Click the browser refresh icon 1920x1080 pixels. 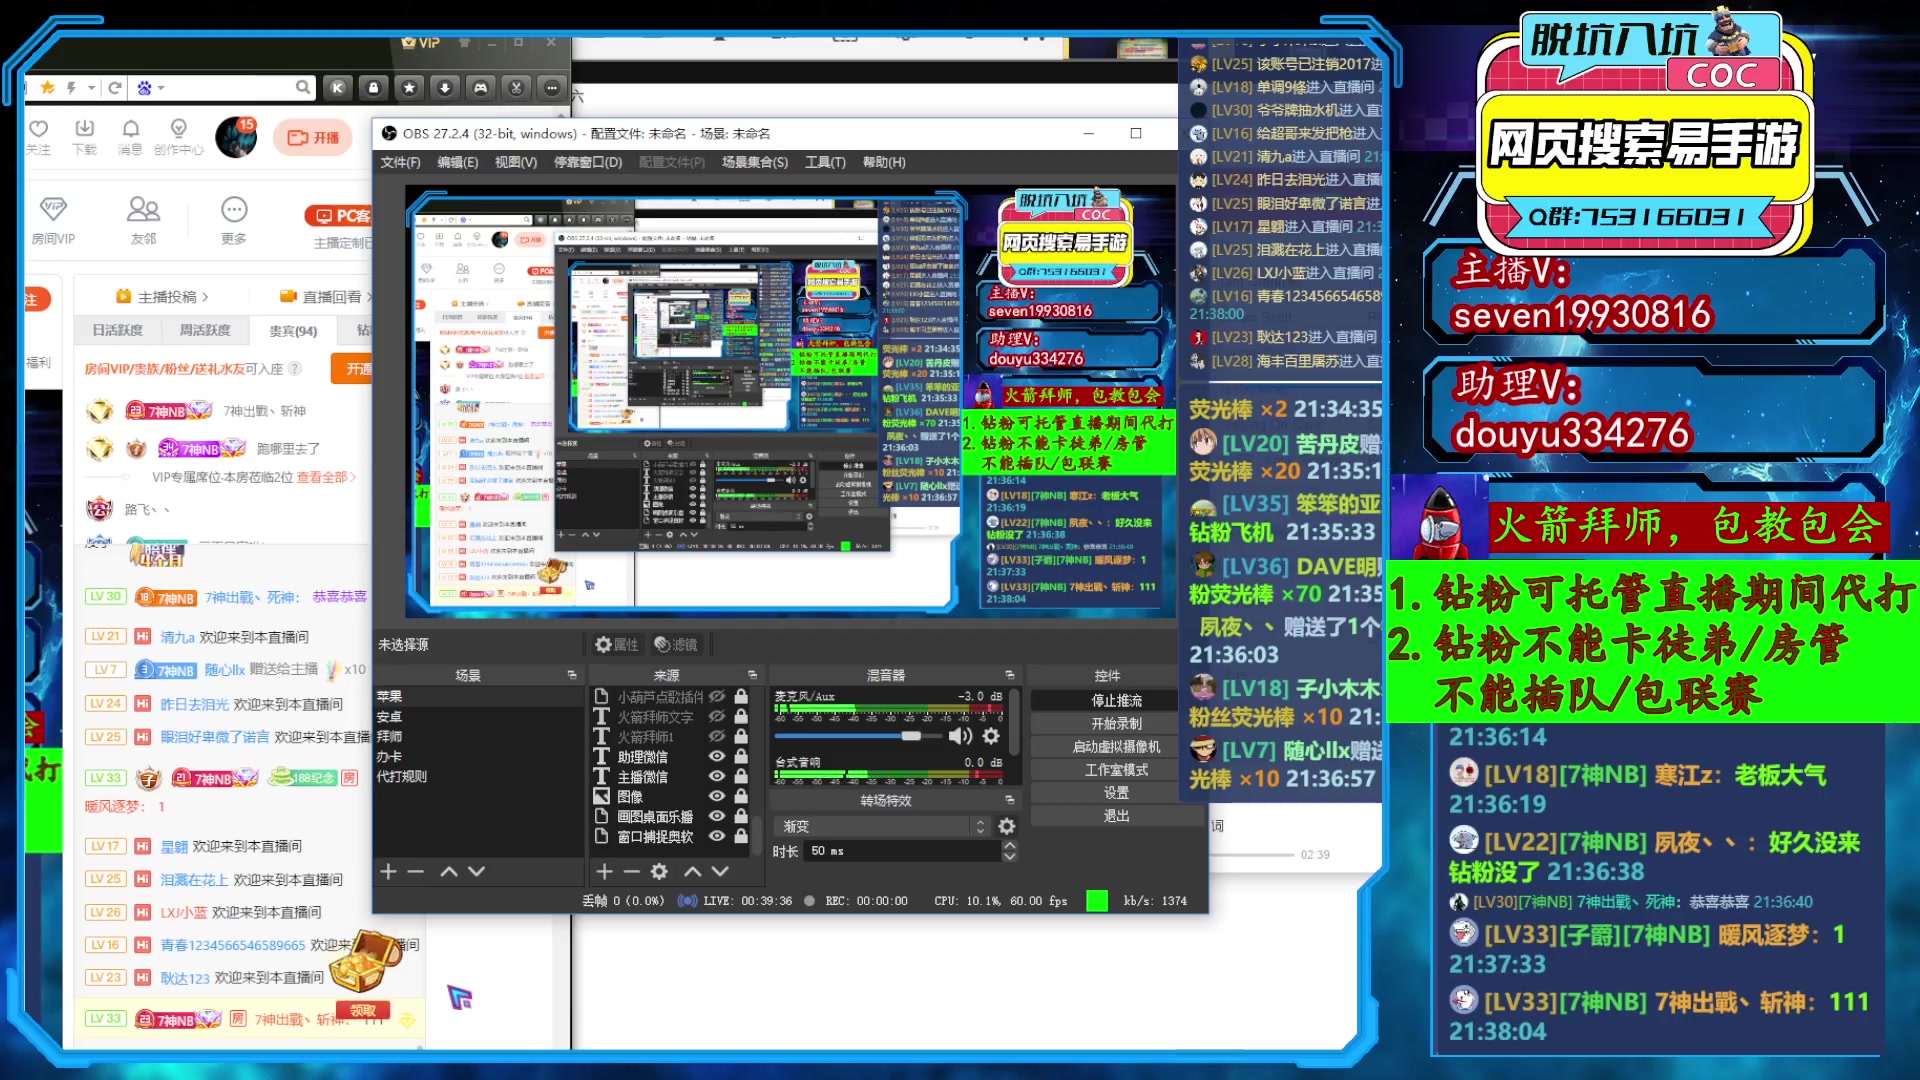[115, 88]
